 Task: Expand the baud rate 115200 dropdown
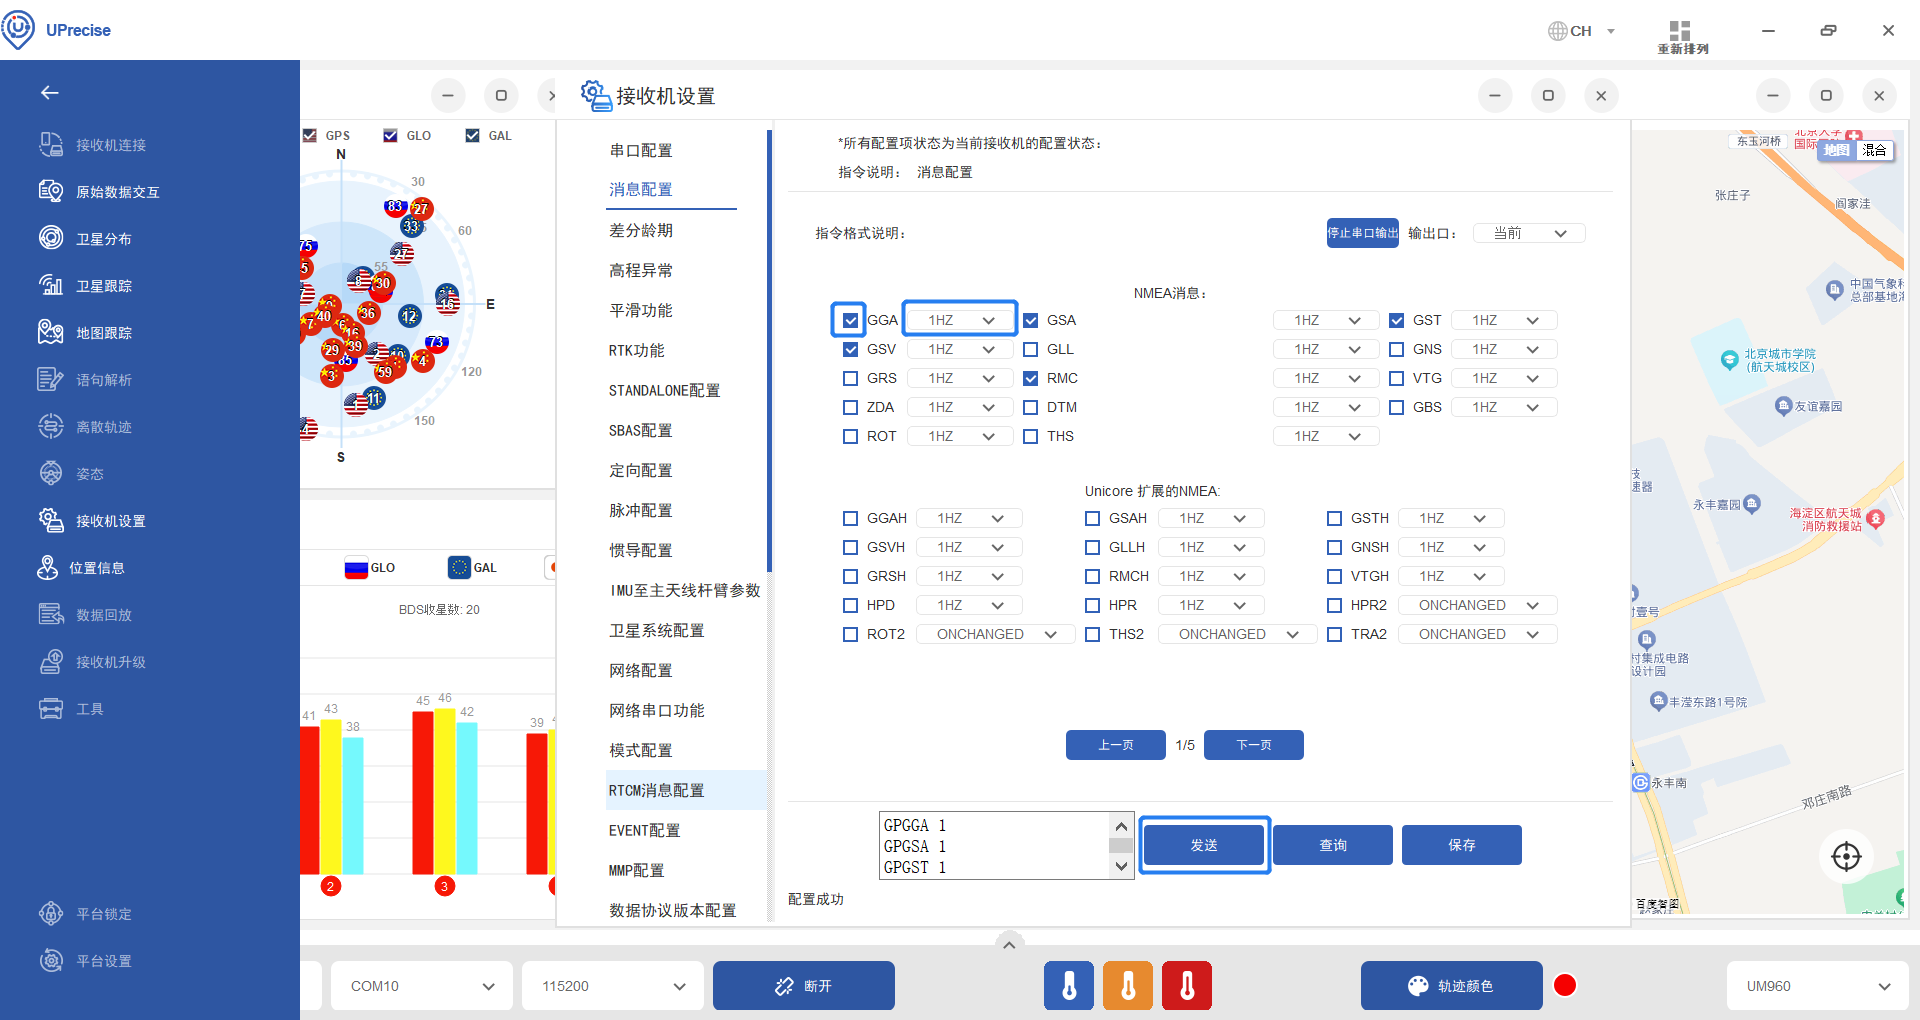(613, 986)
